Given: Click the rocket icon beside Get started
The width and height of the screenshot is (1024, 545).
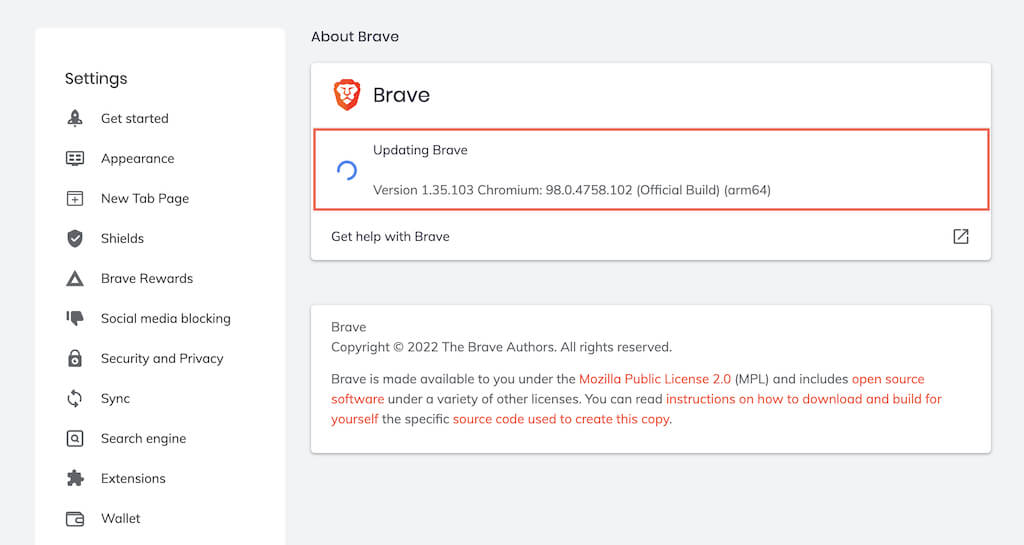Looking at the screenshot, I should pyautogui.click(x=75, y=118).
